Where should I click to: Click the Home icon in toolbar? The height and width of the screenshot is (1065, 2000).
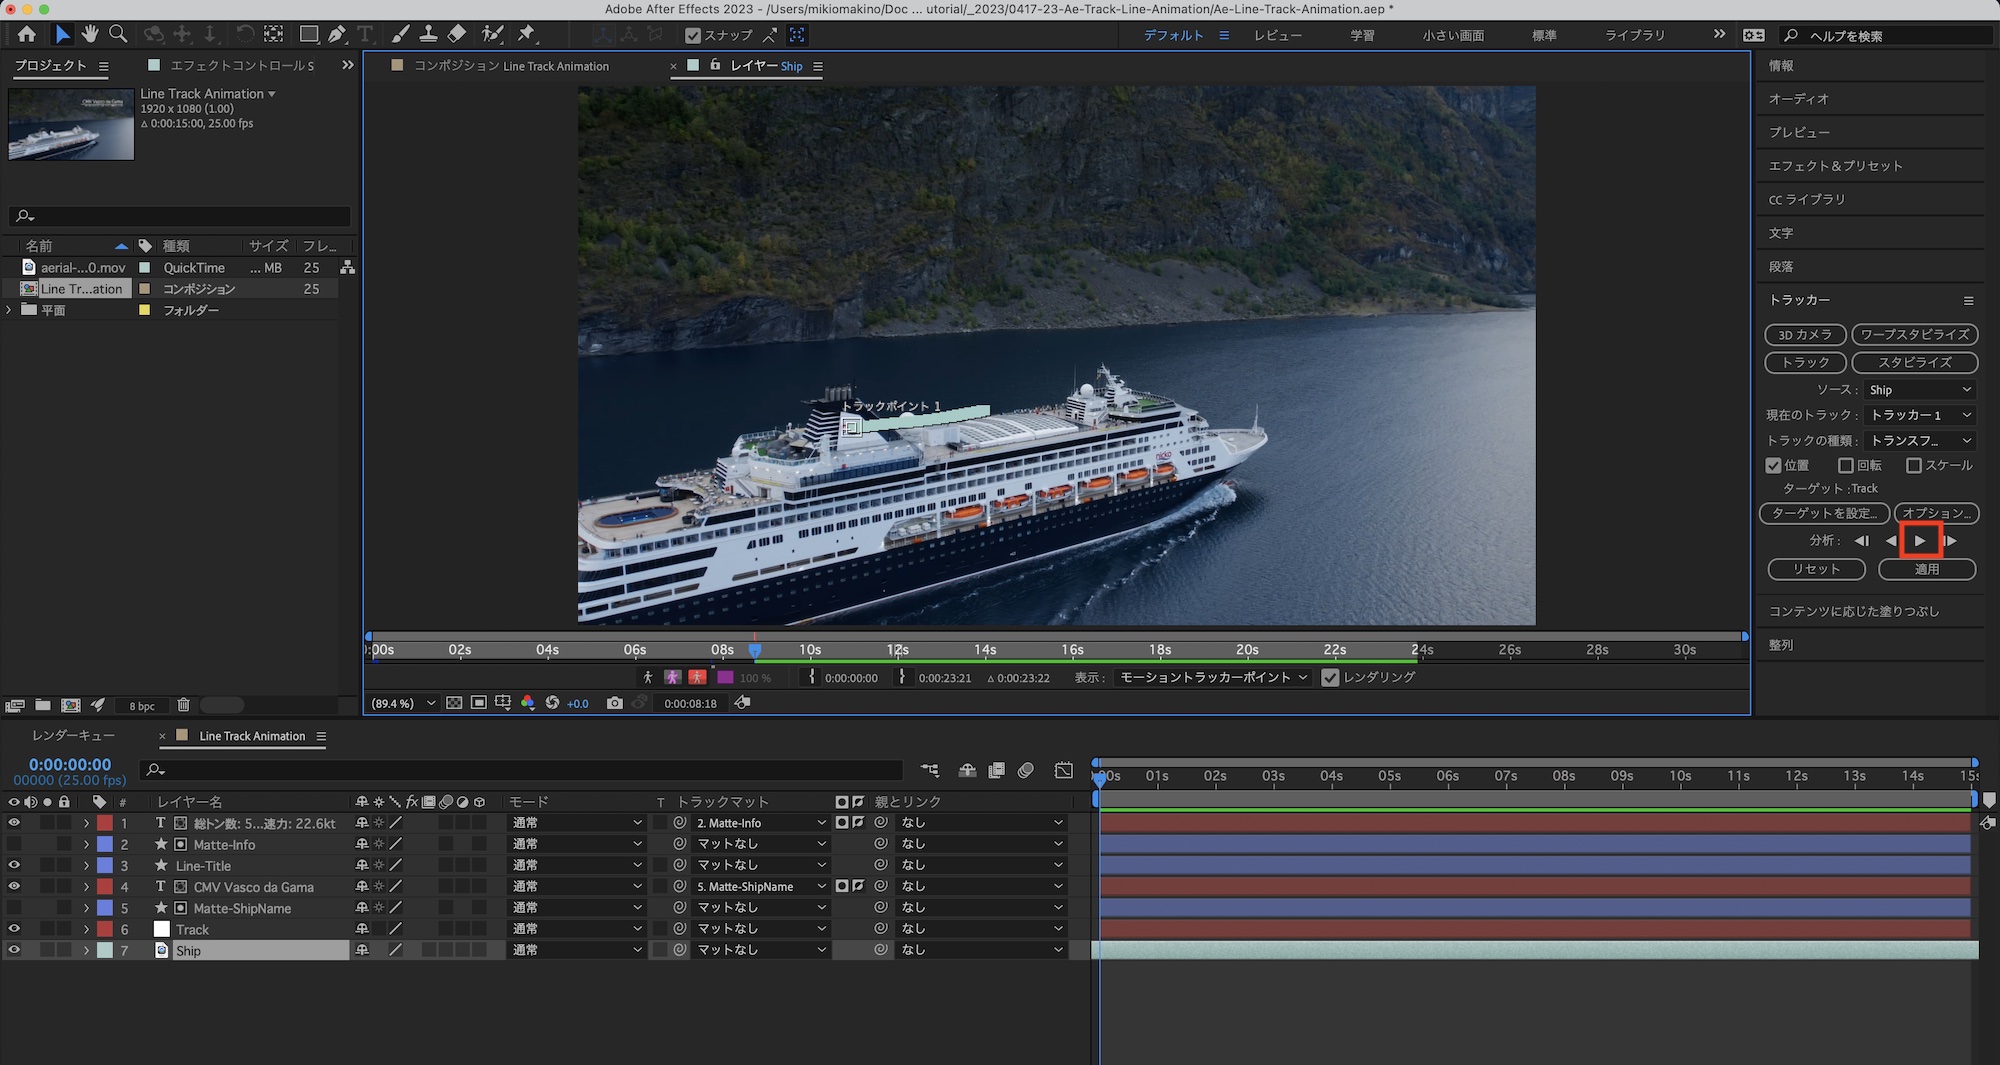27,34
